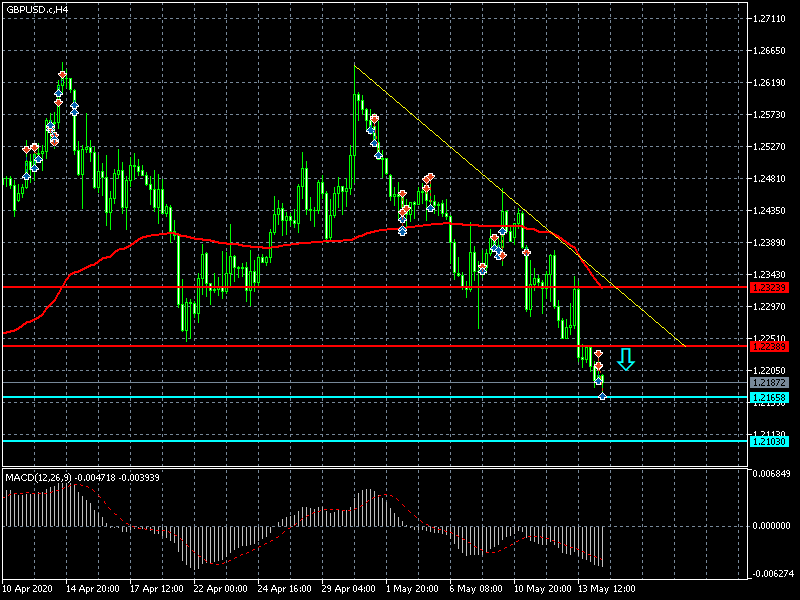800x600 pixels.
Task: Select the red moving average curve
Action: [250, 246]
